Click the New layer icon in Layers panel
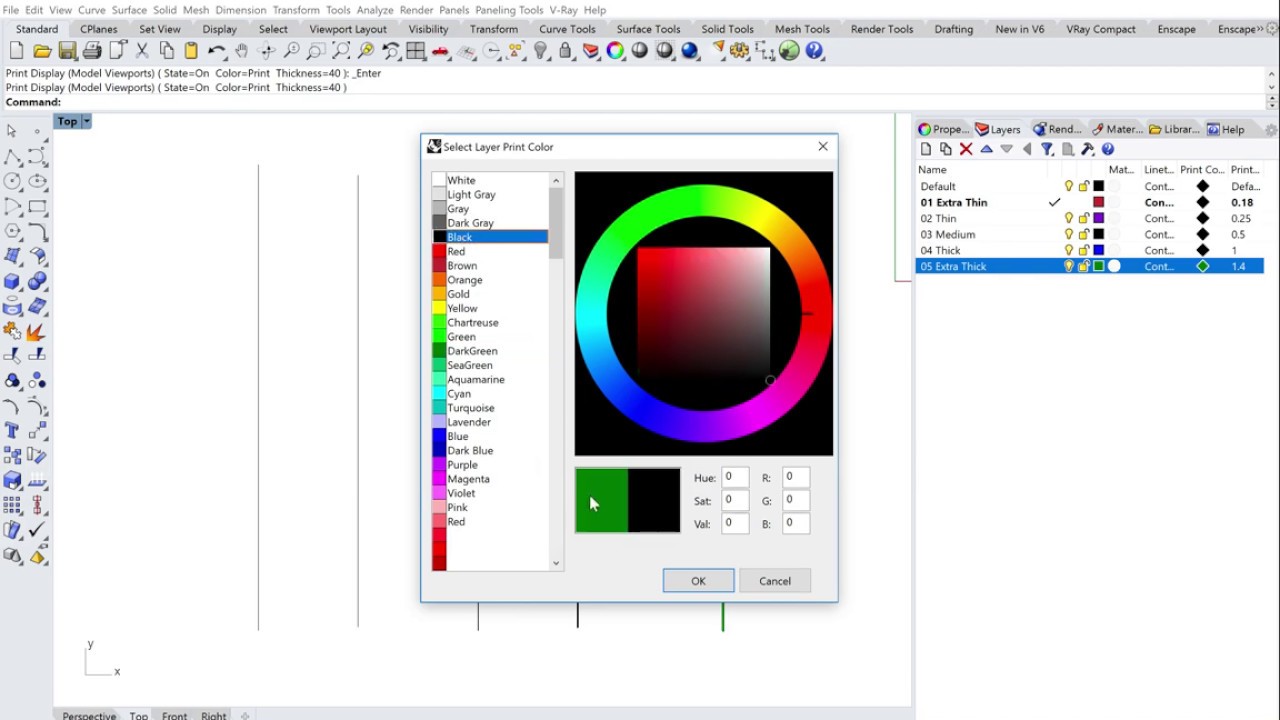1280x720 pixels. pyautogui.click(x=926, y=149)
